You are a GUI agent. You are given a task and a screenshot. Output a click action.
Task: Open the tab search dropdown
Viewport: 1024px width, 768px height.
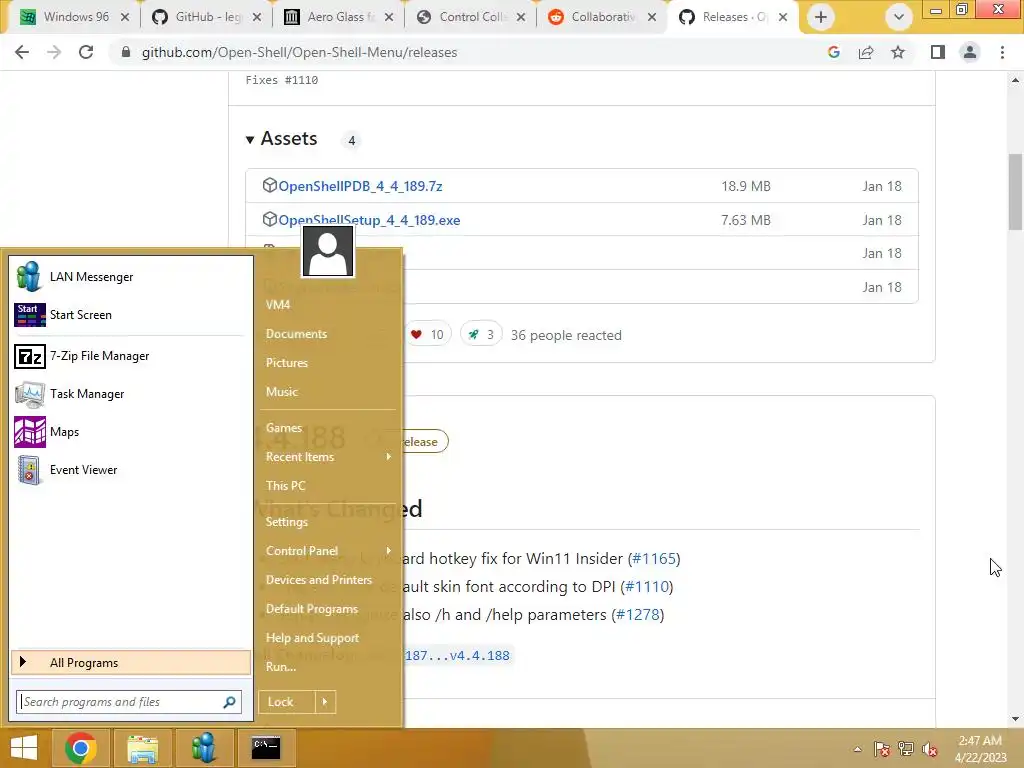point(899,17)
